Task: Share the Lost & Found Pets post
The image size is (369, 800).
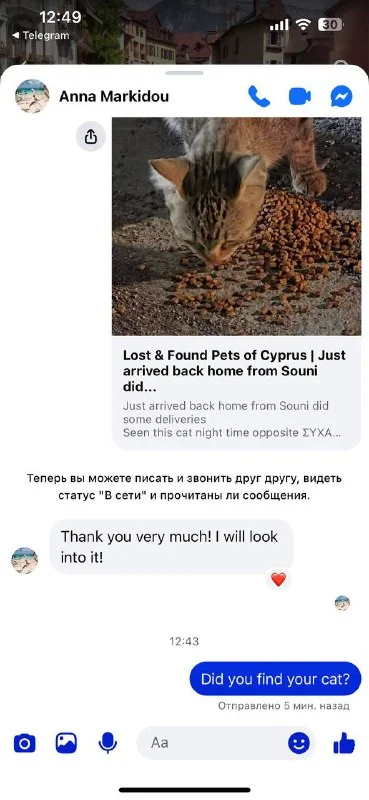Action: [x=91, y=136]
